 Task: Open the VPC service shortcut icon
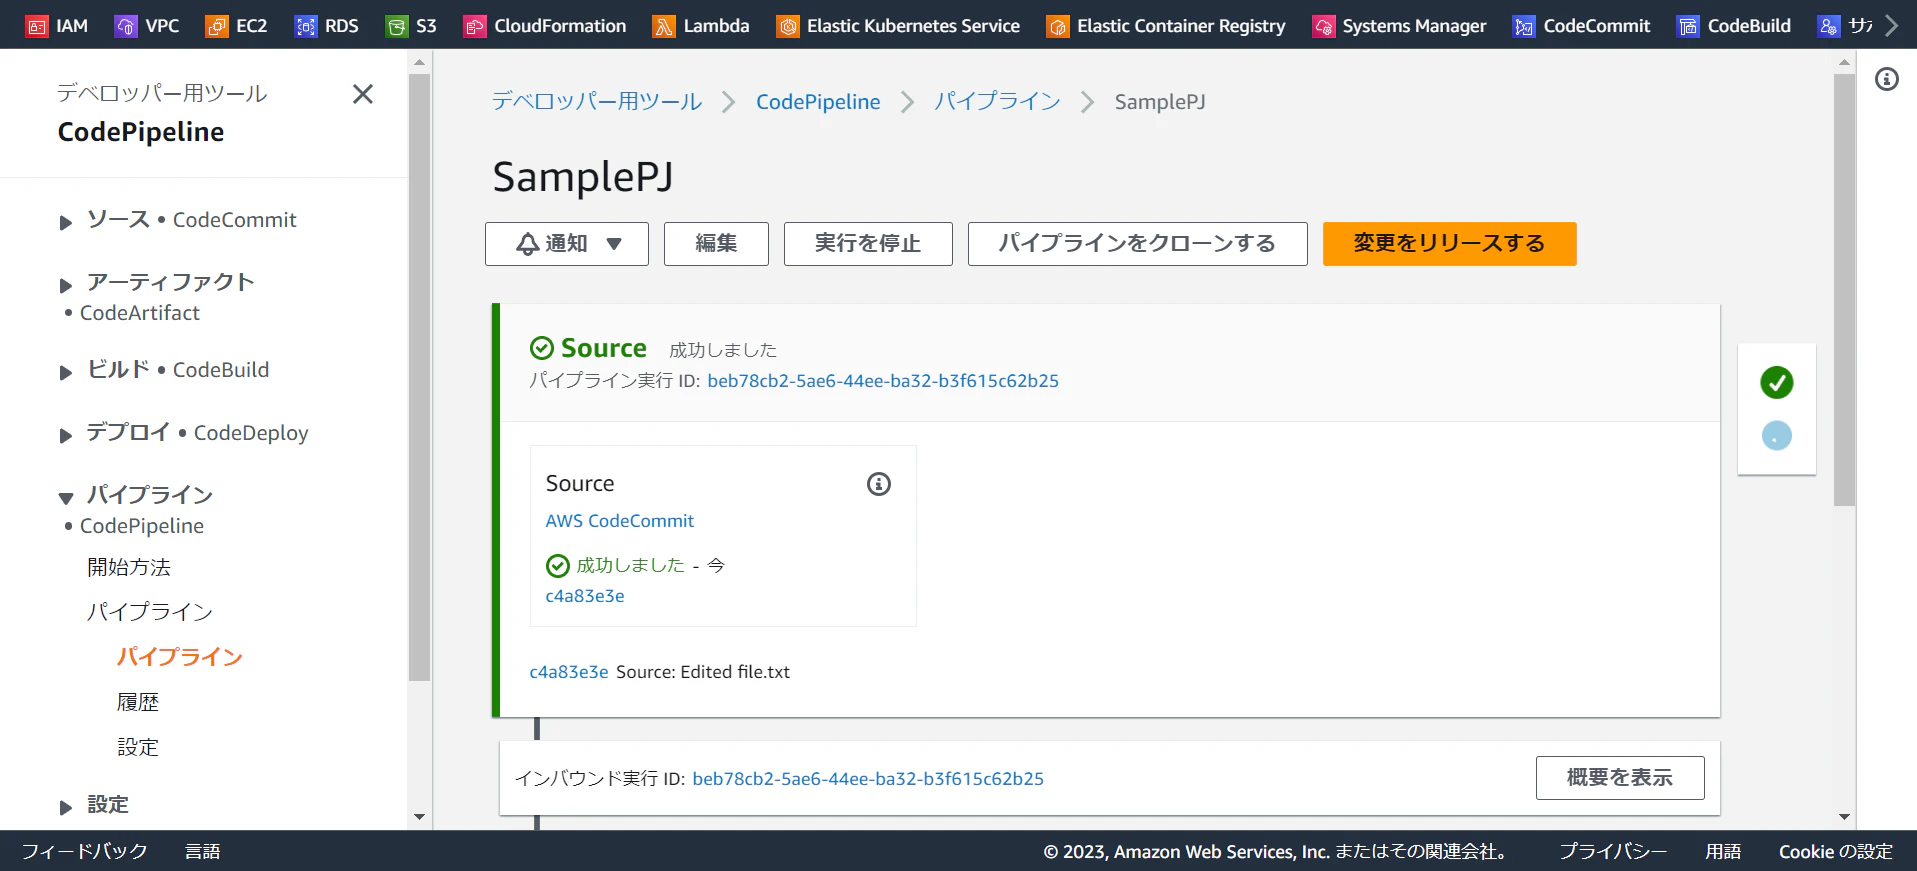[126, 26]
